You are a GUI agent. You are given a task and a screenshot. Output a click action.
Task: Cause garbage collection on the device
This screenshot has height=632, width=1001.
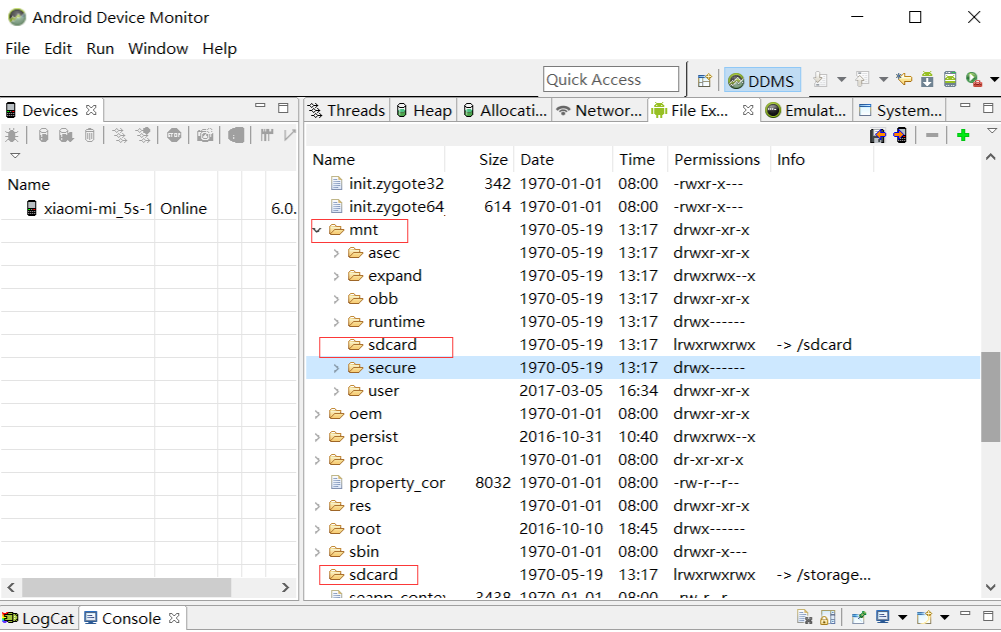[x=90, y=135]
